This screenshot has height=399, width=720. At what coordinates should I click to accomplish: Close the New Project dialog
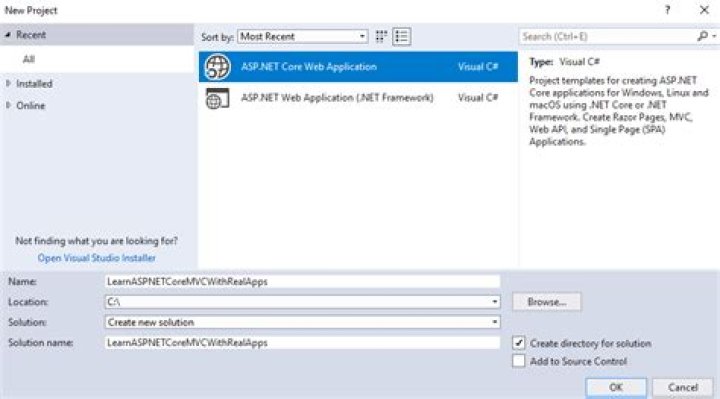[x=704, y=10]
